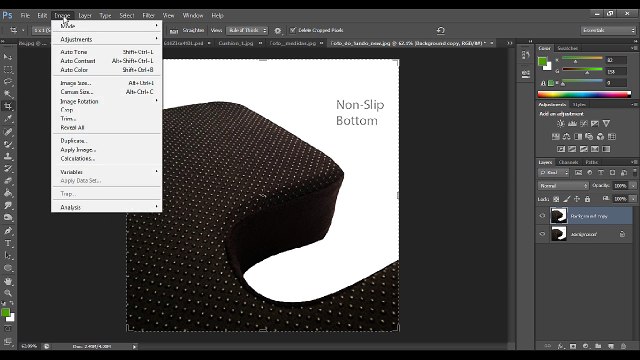640x360 pixels.
Task: Select the Move tool
Action: click(8, 57)
